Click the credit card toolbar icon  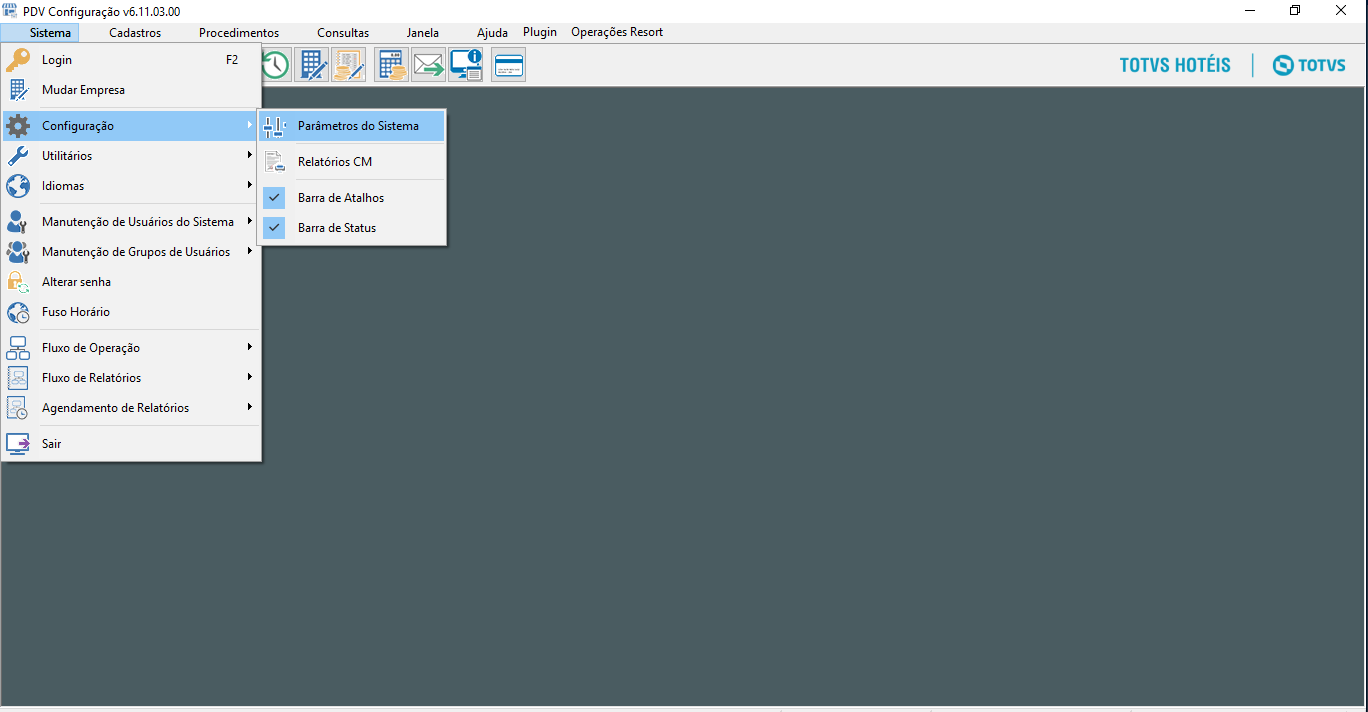coord(509,65)
